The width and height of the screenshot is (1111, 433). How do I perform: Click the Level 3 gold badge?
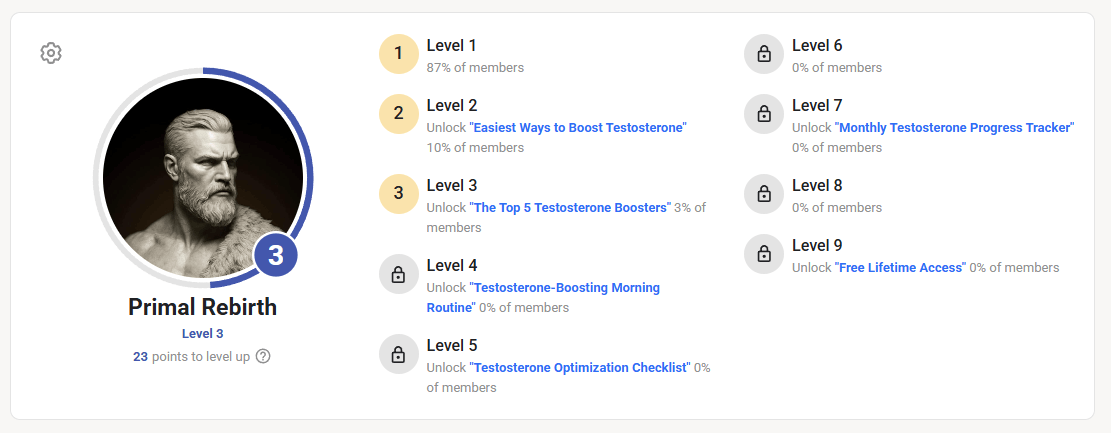[398, 194]
